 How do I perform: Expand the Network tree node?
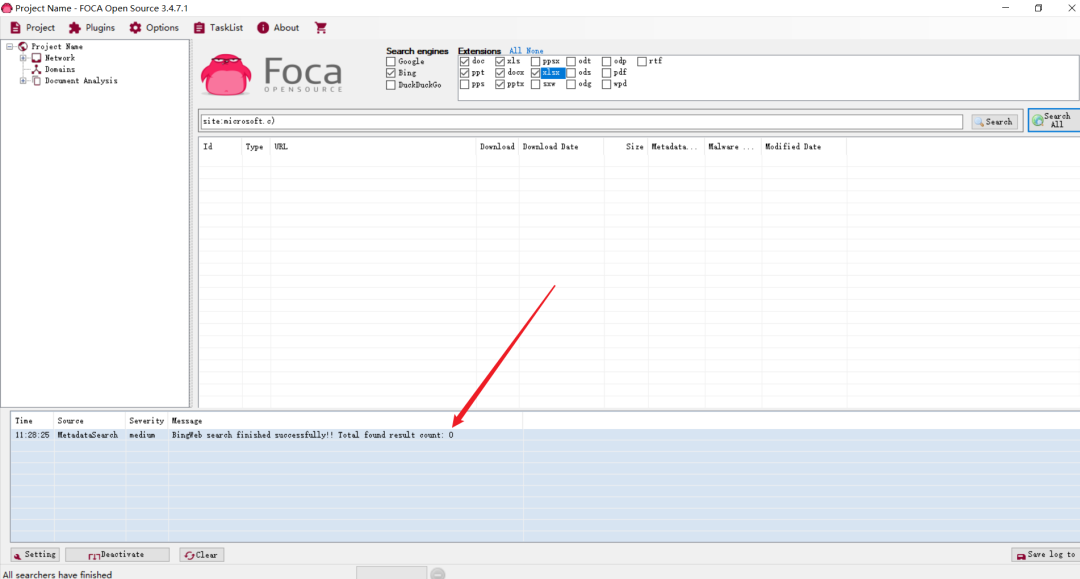tap(23, 58)
